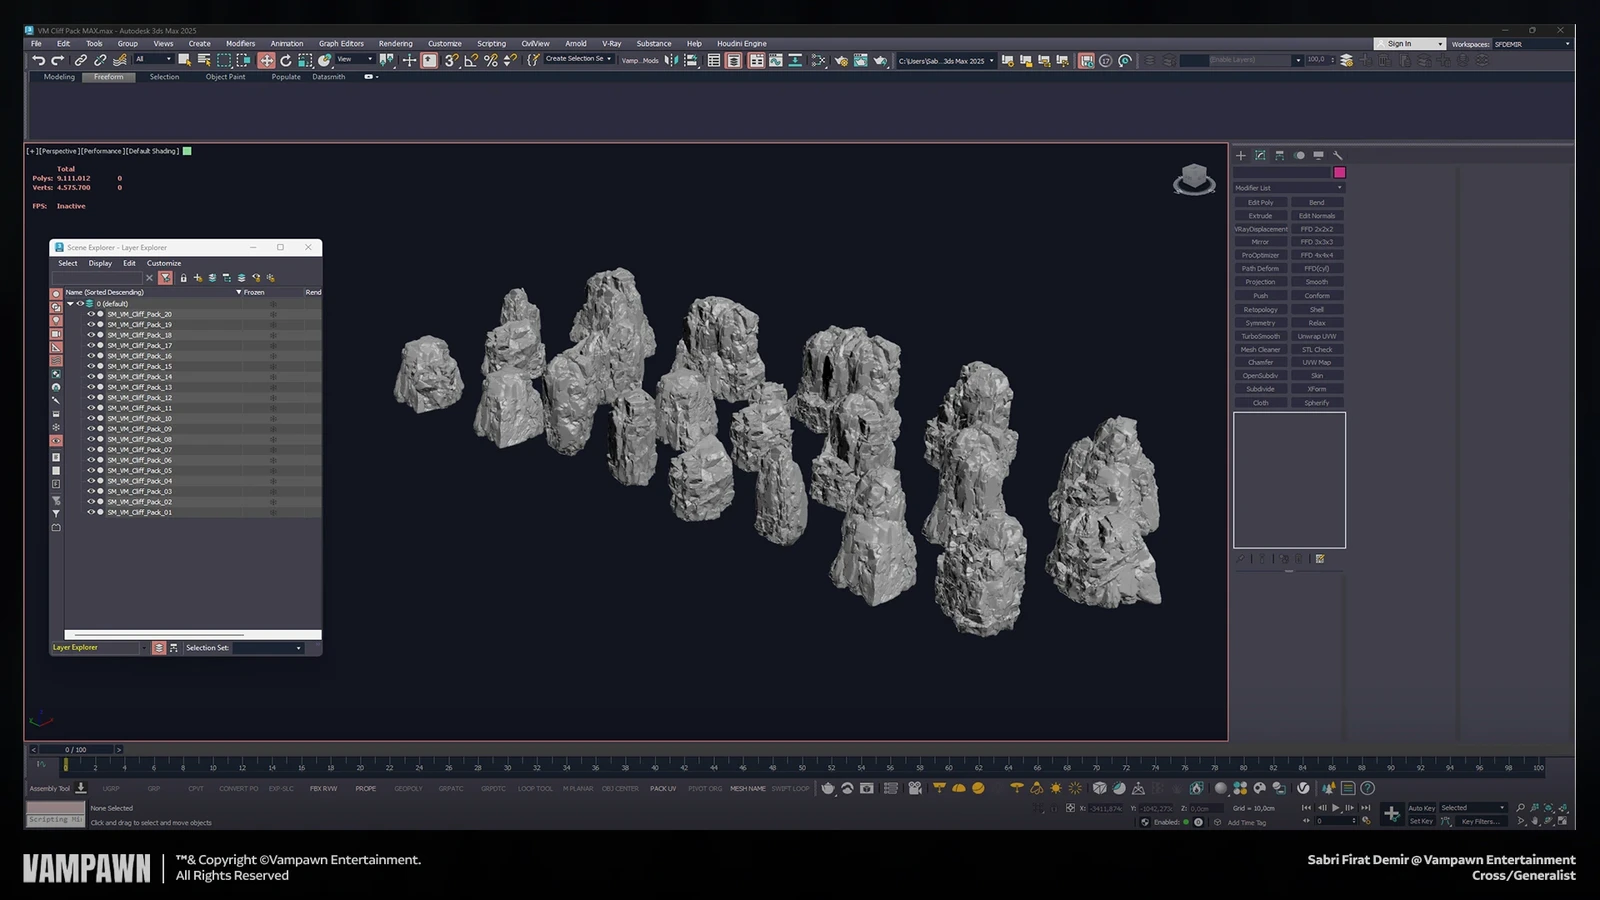Click the TurboSmooth modifier button
The width and height of the screenshot is (1600, 900).
[1260, 336]
